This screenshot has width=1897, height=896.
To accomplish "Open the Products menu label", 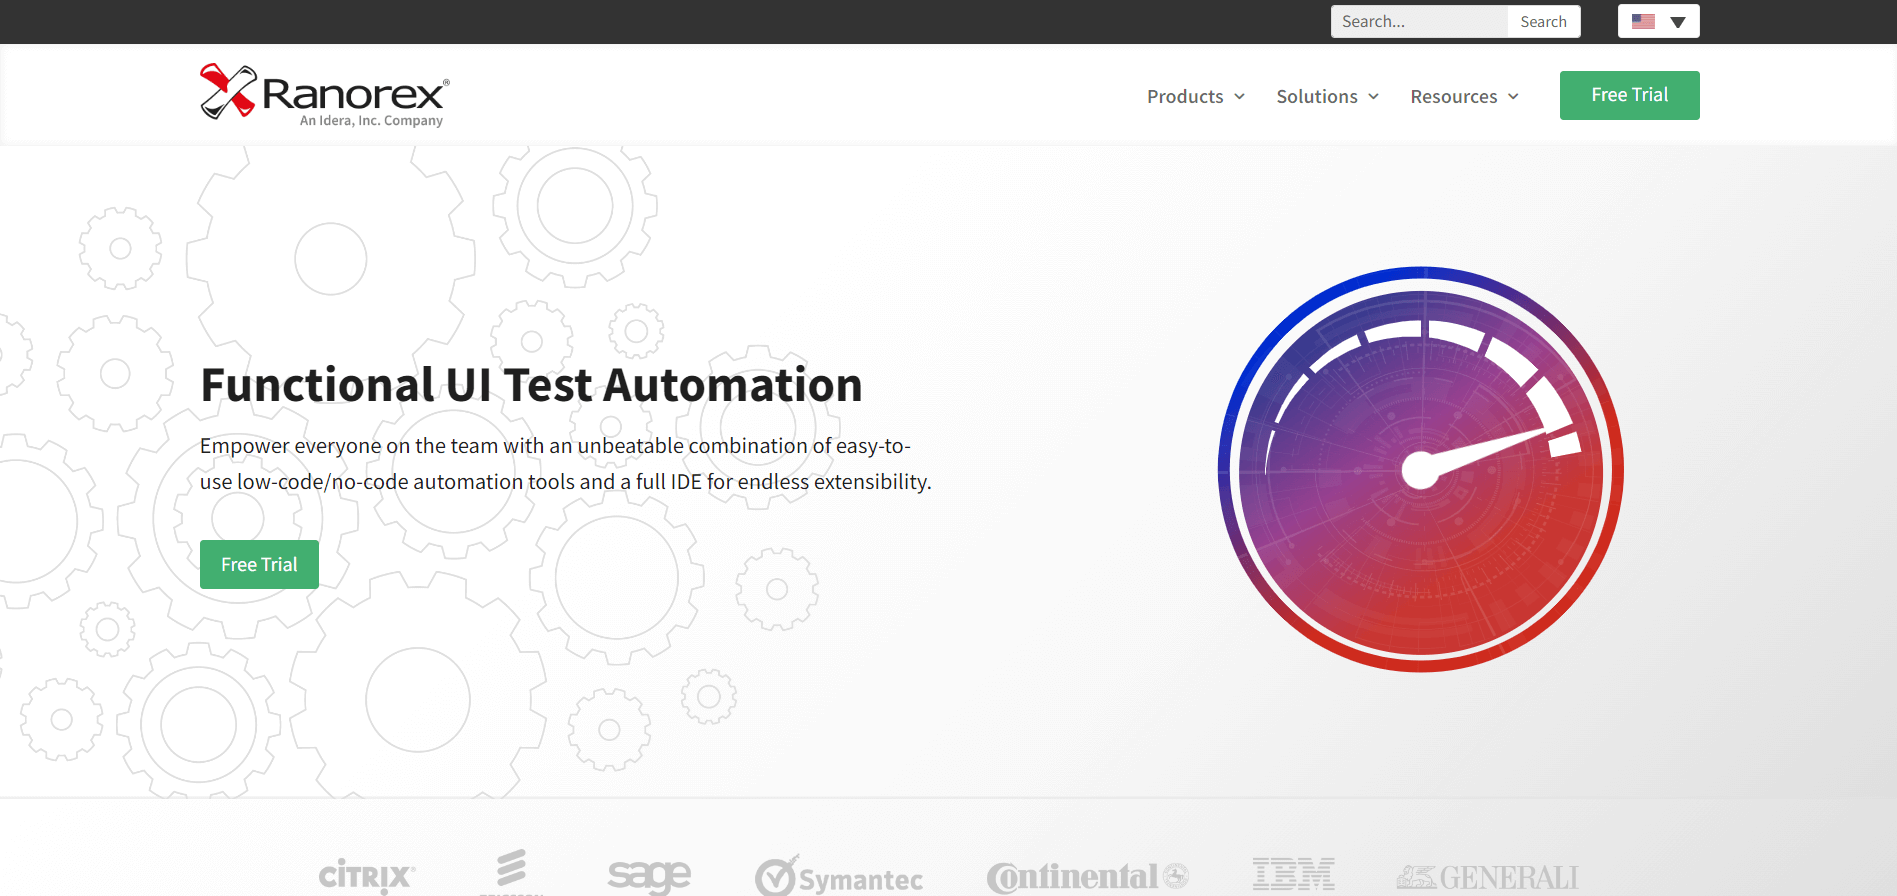I will 1185,96.
